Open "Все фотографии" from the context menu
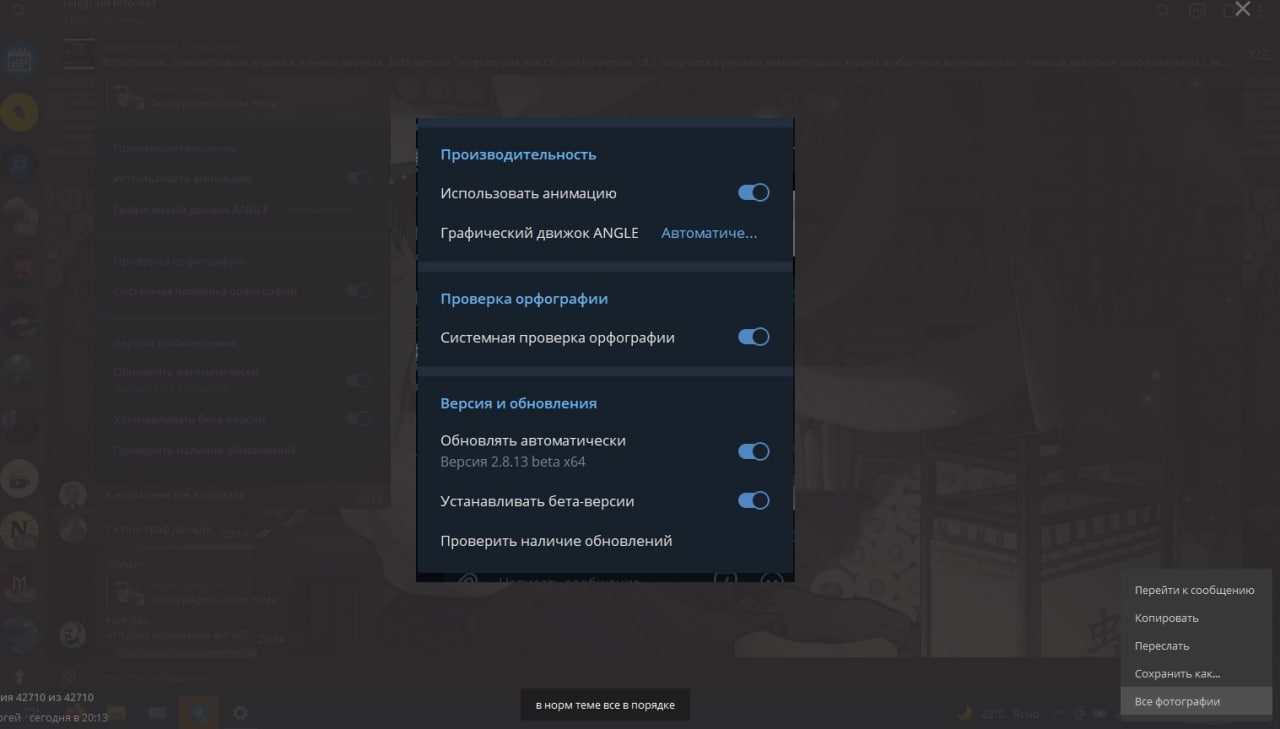 point(1195,702)
